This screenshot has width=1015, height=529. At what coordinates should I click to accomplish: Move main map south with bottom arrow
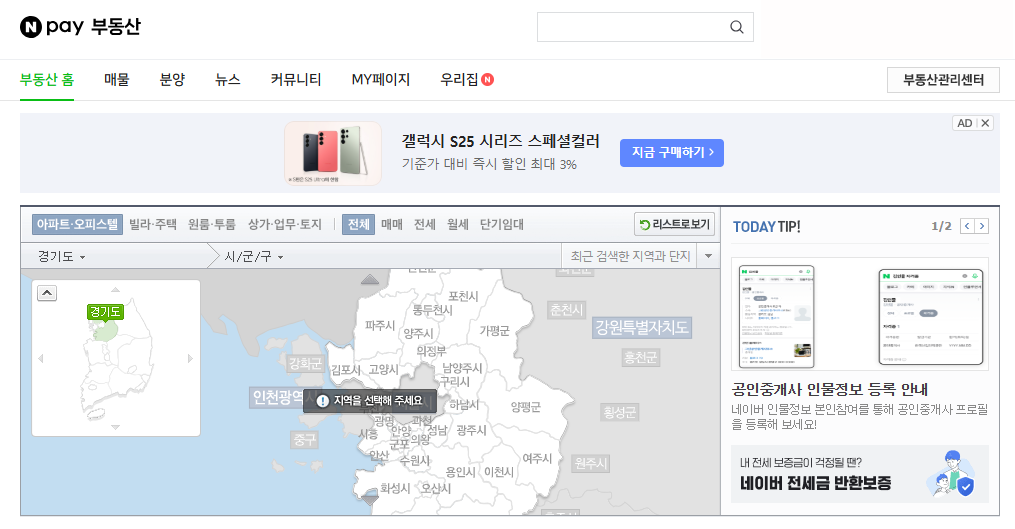[370, 500]
